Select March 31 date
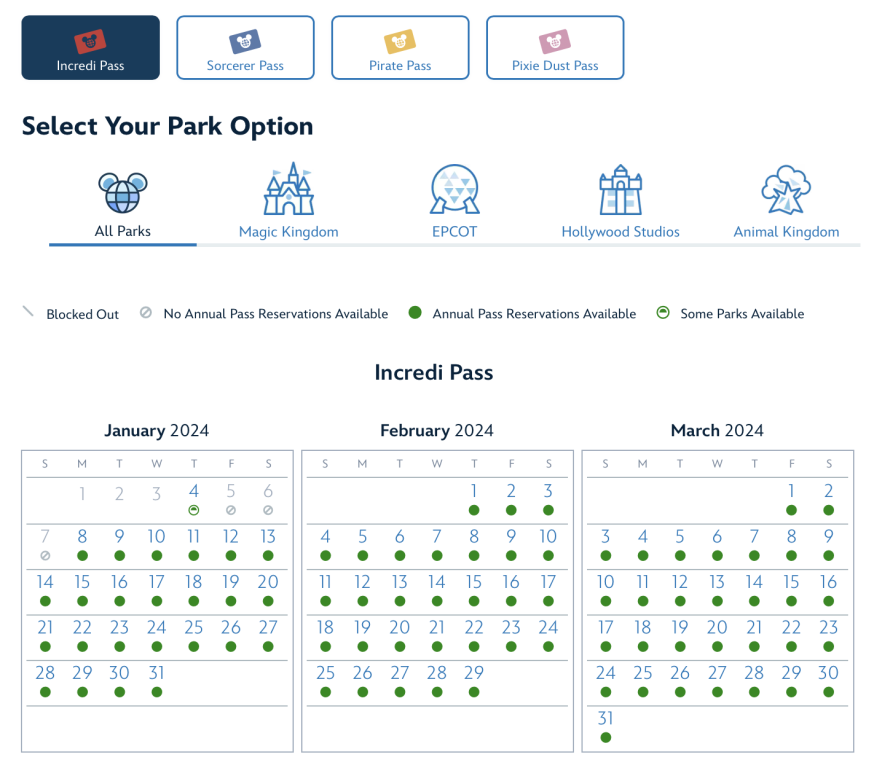Screen dimensions: 874x768 point(606,718)
